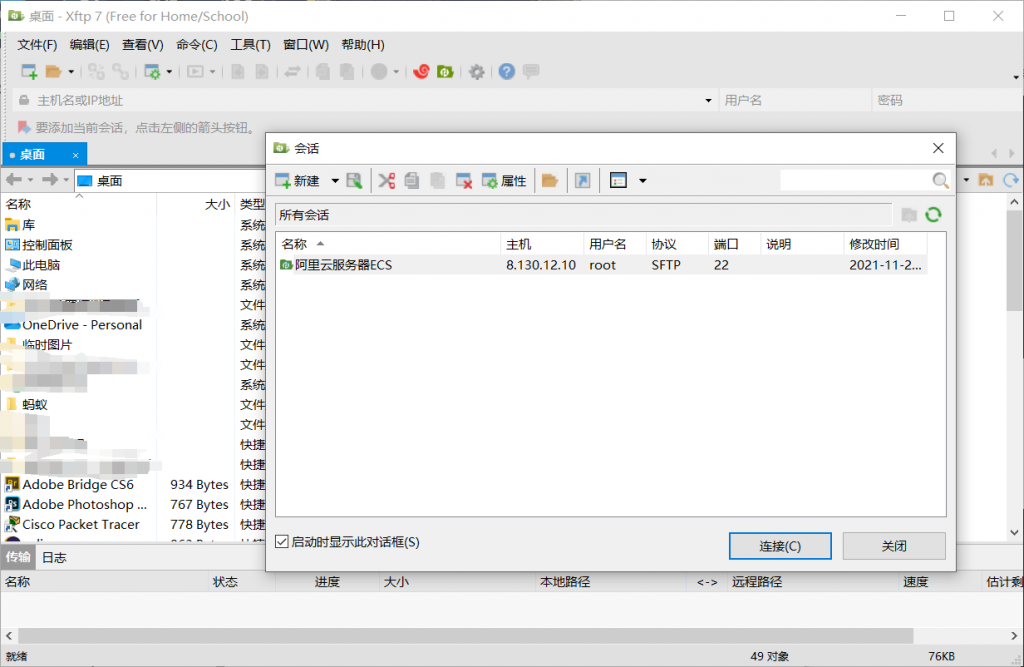
Task: Open the 编辑(E) menu
Action: 89,44
